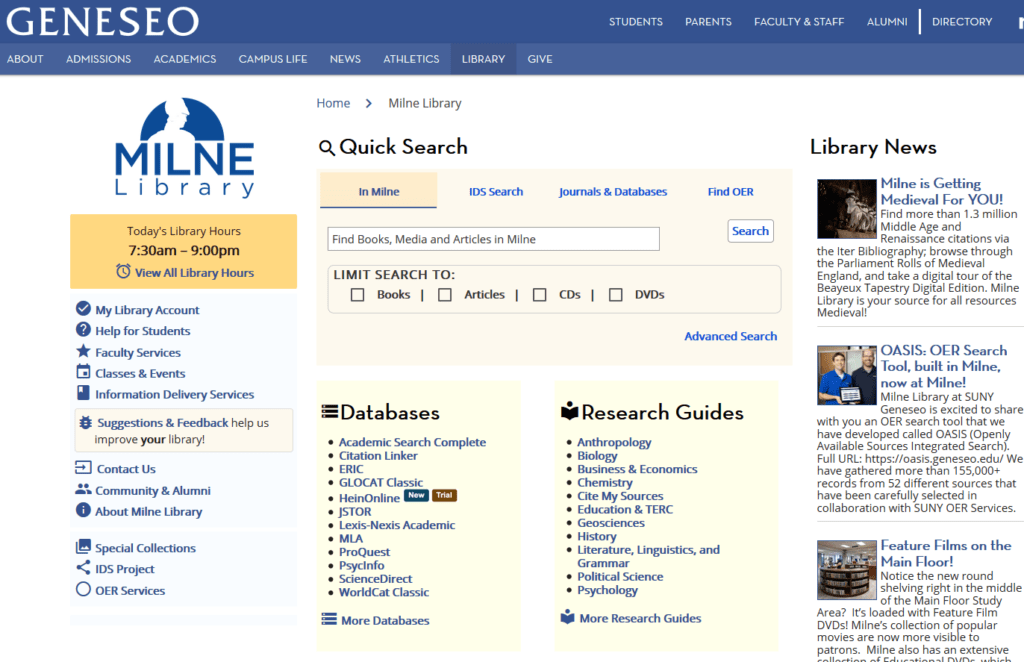Click the clock icon for View All Library Hours
Screen dimensions: 1024x662
coord(122,271)
